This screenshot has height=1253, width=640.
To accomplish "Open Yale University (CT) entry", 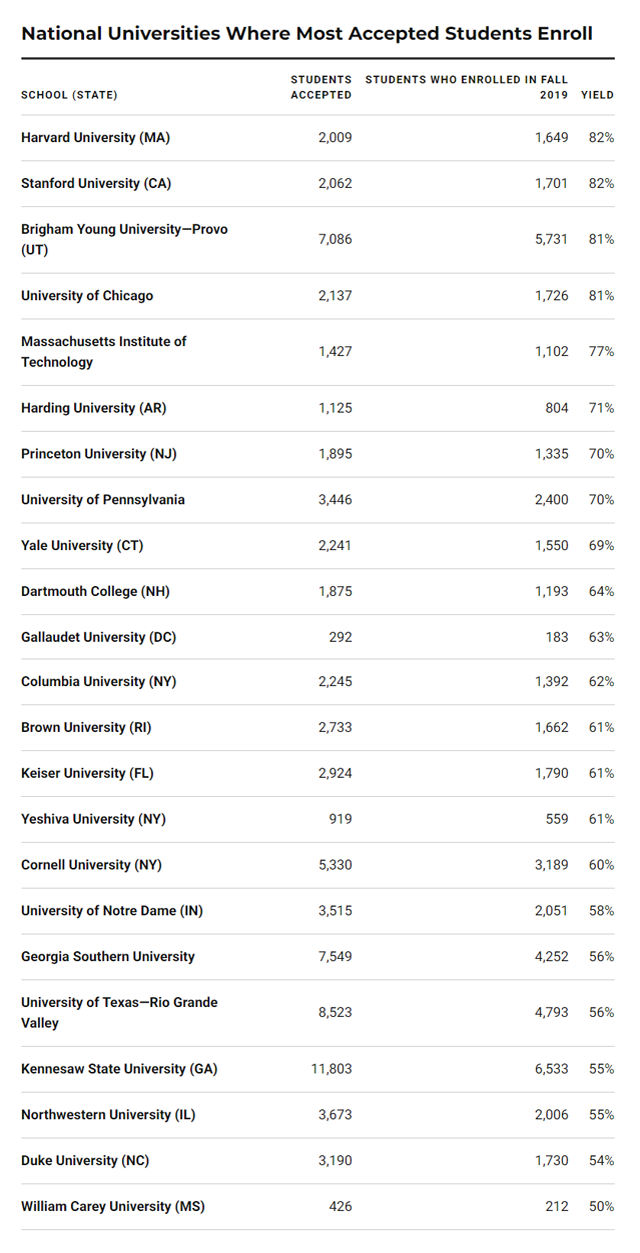I will pos(82,545).
